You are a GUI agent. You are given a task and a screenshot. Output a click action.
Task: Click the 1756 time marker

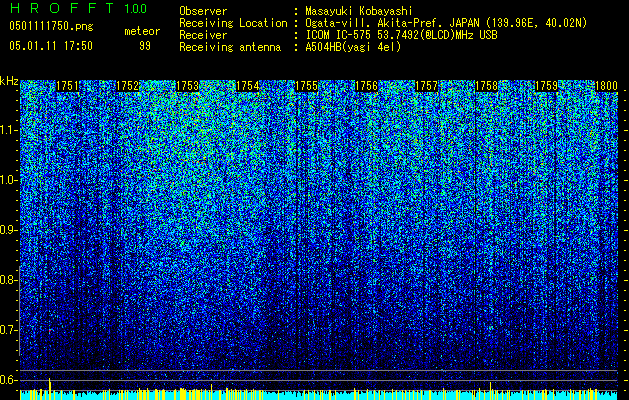coord(367,86)
